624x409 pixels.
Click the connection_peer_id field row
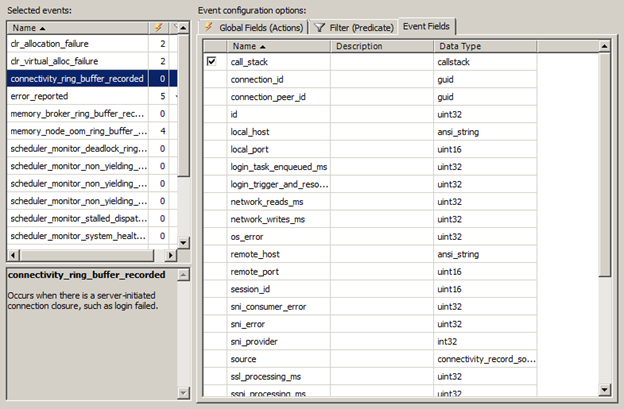click(x=370, y=97)
